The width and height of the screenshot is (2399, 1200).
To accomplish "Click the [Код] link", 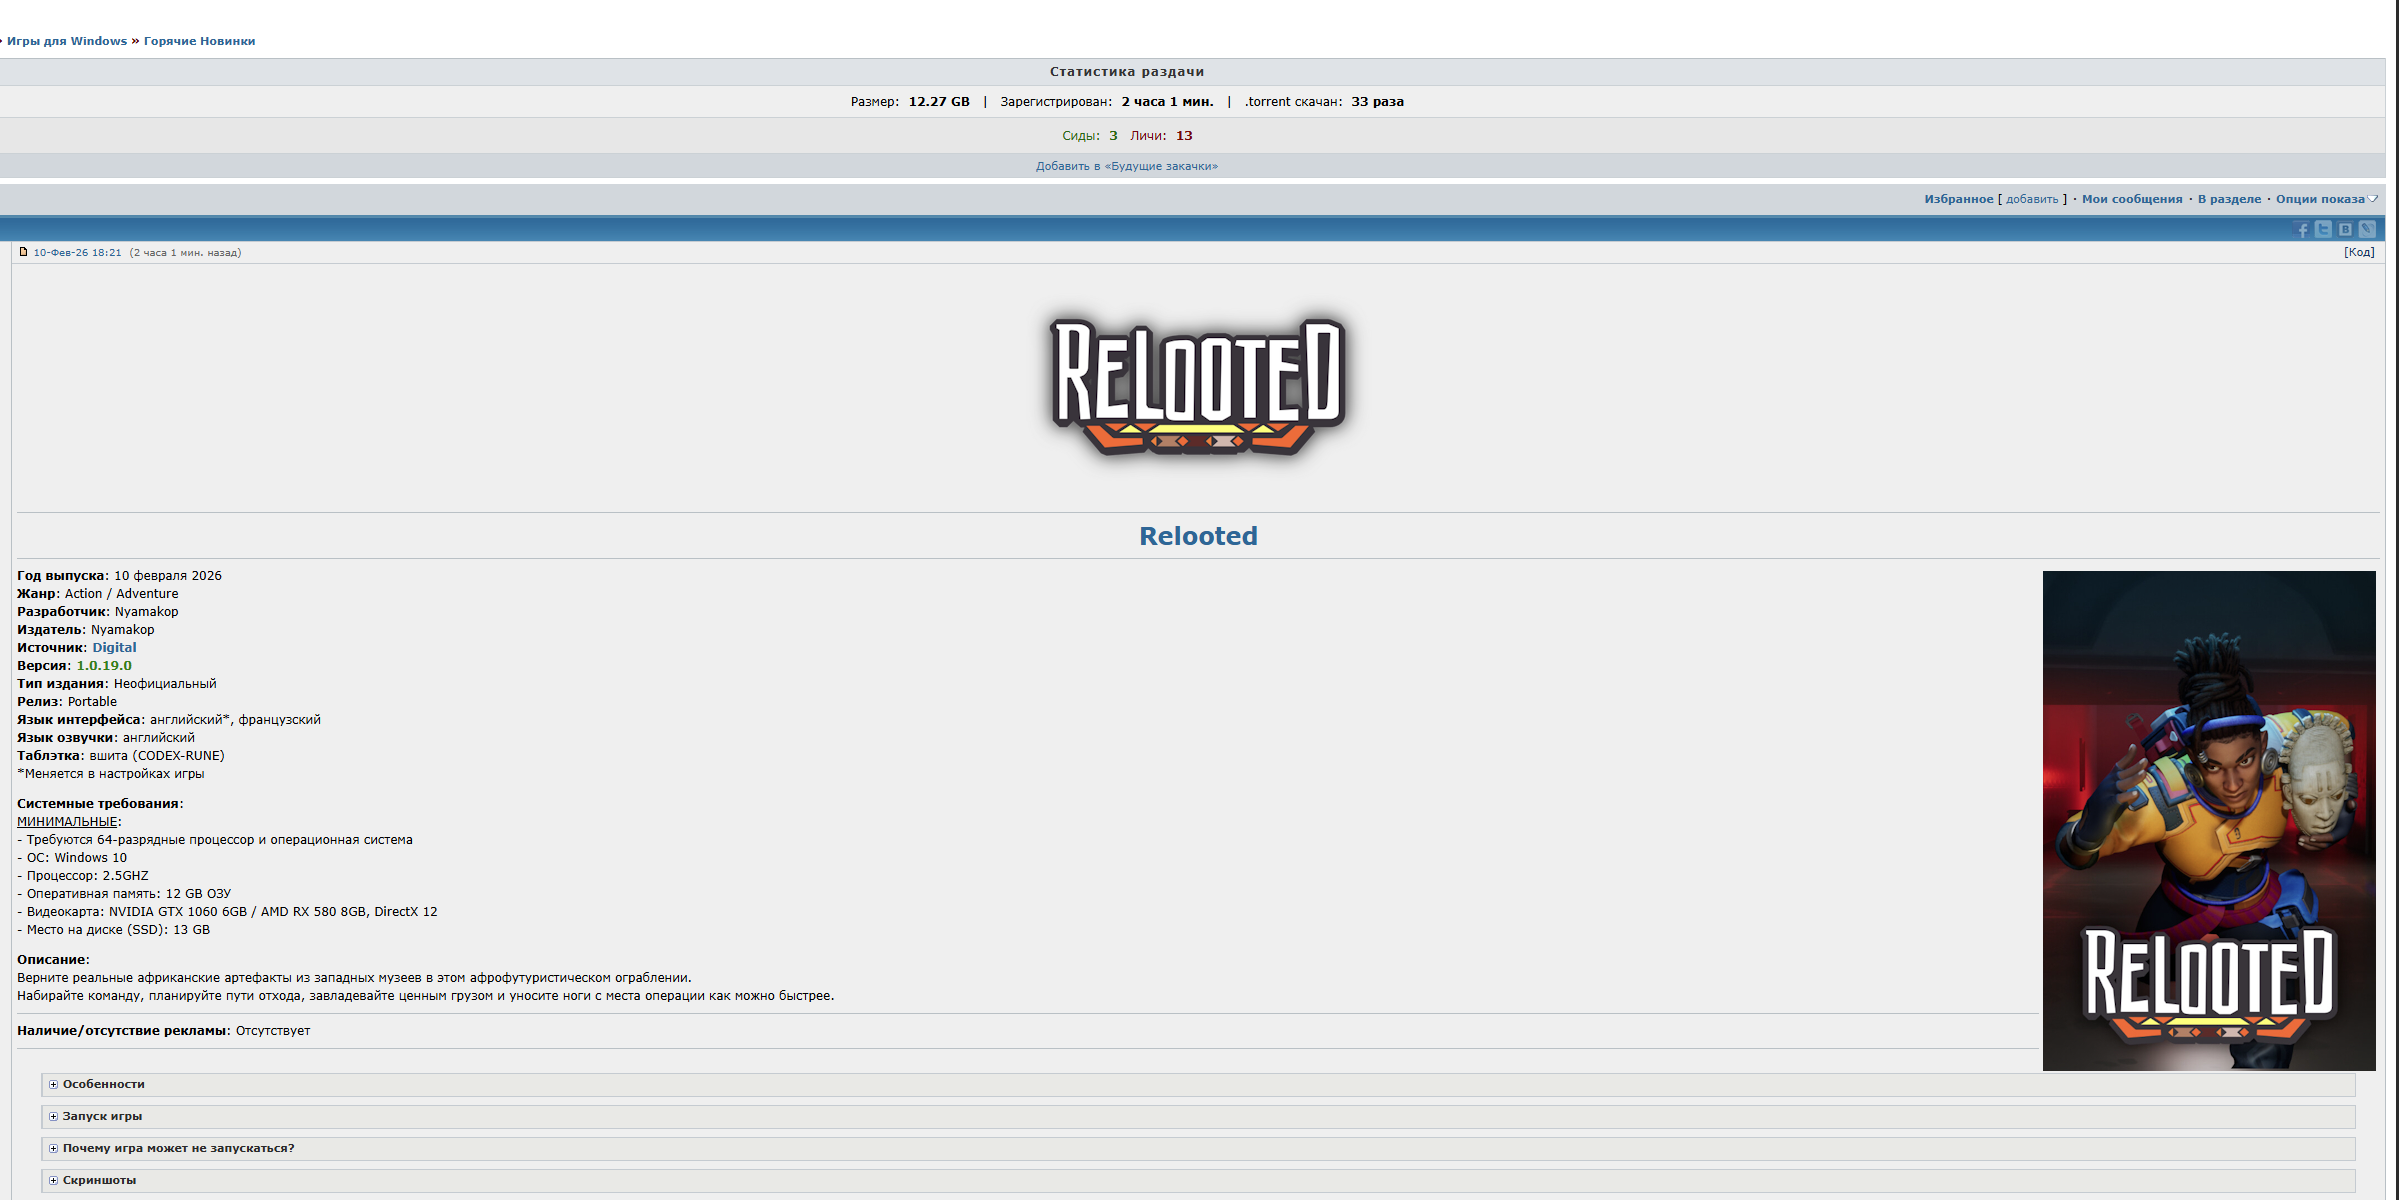I will pyautogui.click(x=2359, y=252).
